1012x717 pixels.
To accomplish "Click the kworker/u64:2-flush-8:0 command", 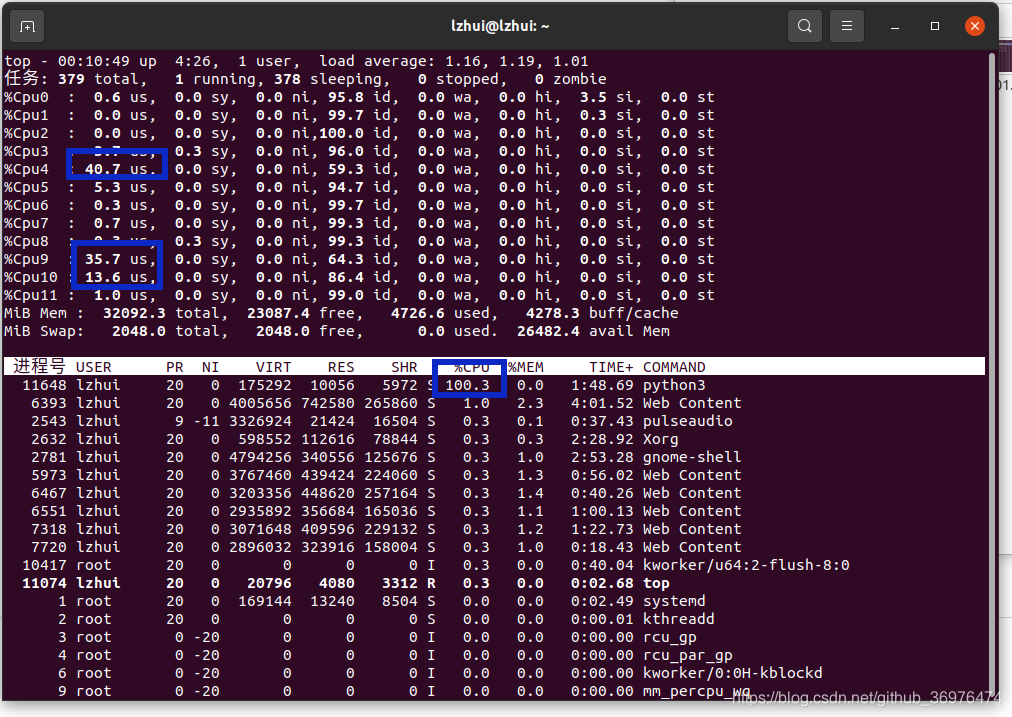I will point(746,565).
